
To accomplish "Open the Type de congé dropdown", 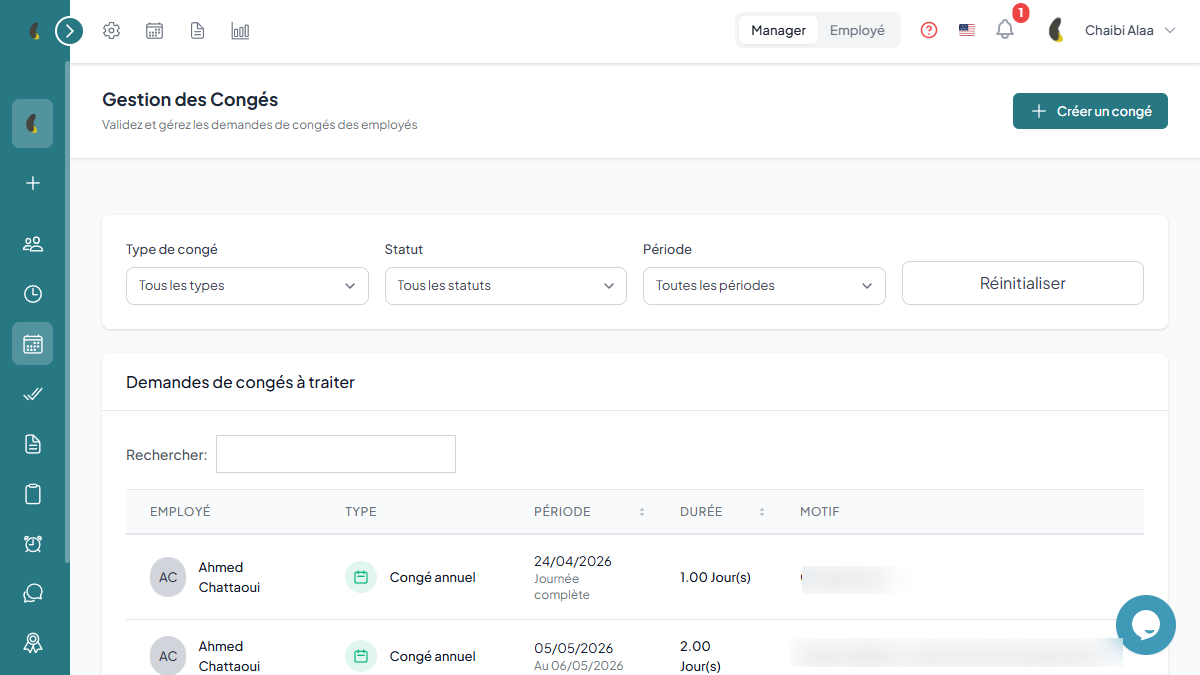I will 247,286.
